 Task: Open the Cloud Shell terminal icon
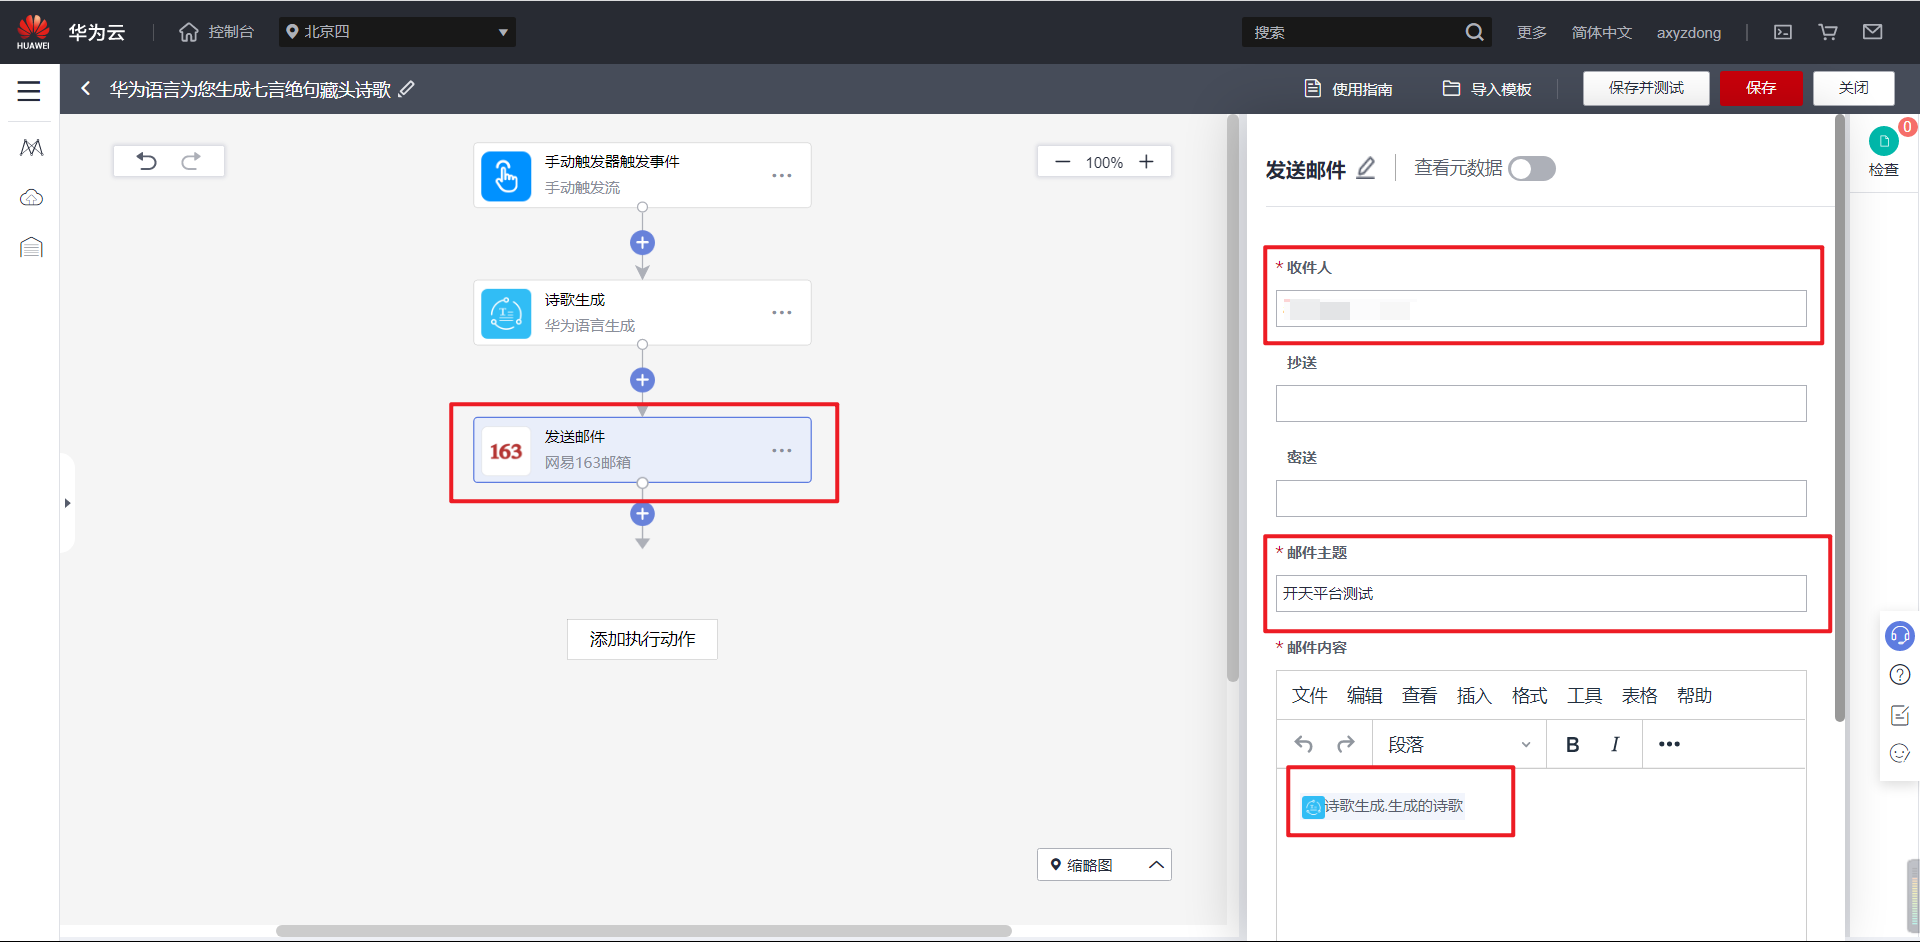(x=1783, y=32)
